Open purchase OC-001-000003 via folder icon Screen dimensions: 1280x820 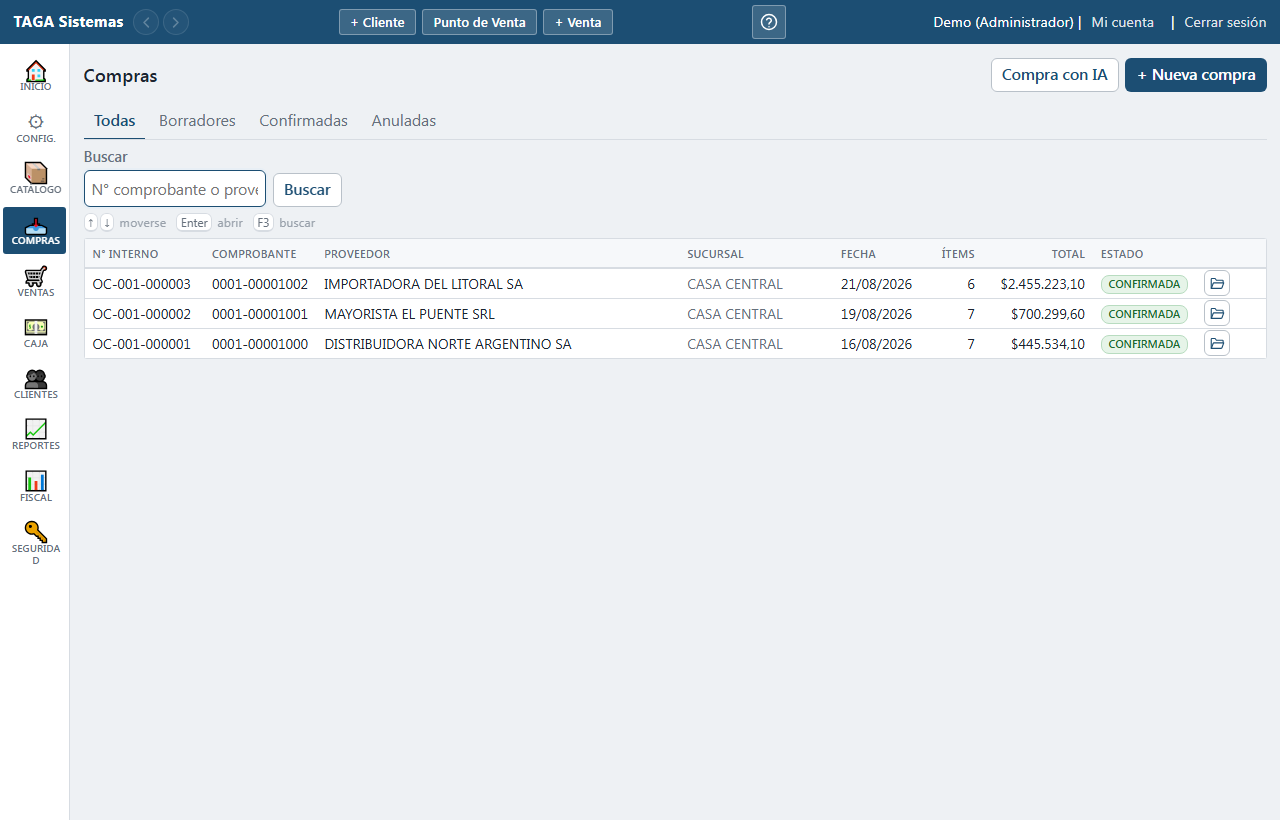pos(1217,284)
